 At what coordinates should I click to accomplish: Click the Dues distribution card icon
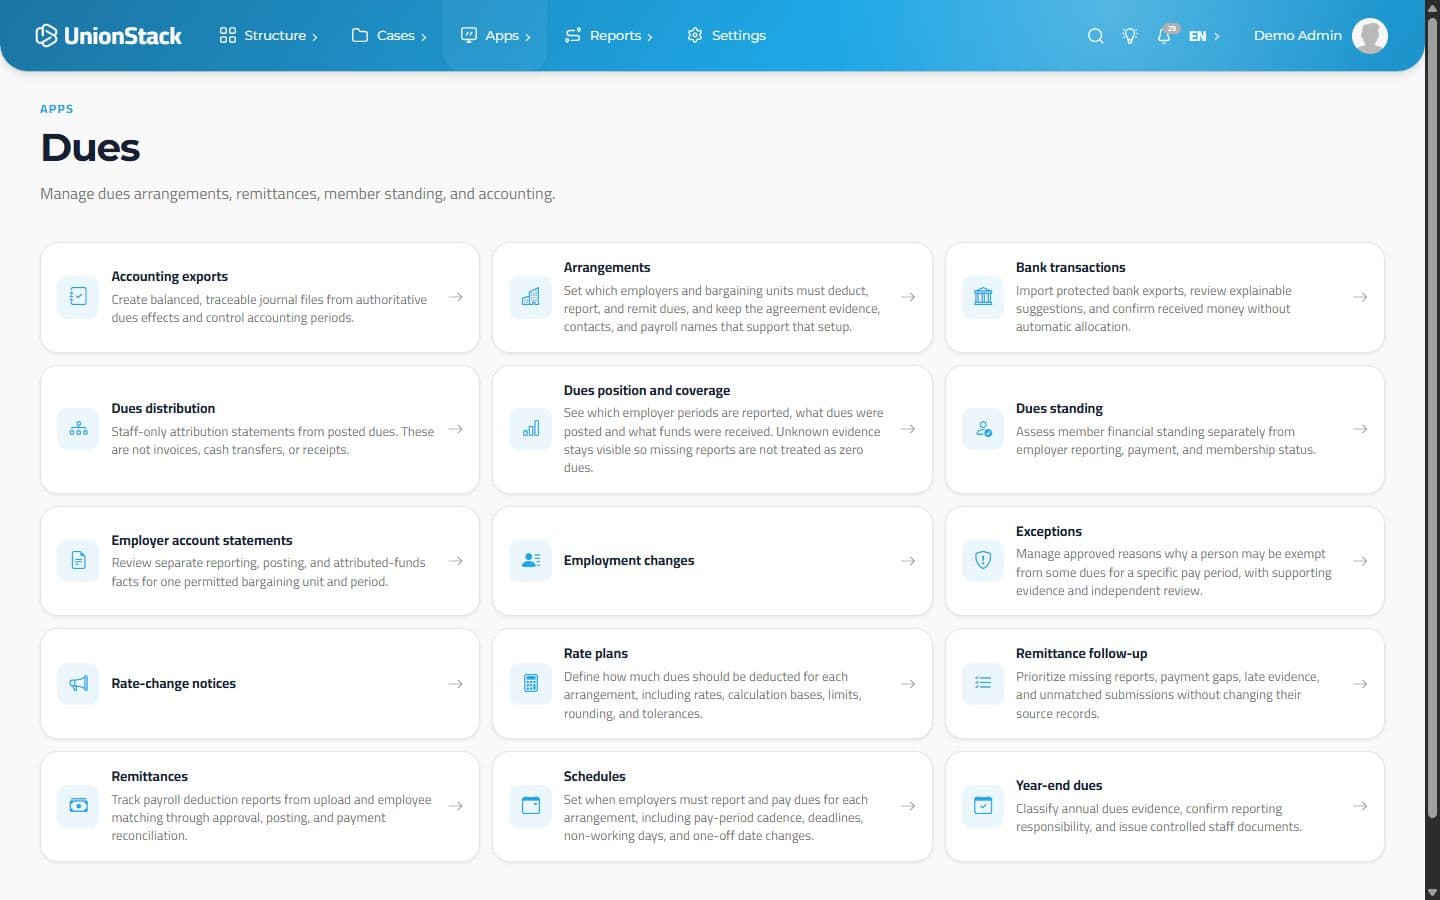click(79, 429)
